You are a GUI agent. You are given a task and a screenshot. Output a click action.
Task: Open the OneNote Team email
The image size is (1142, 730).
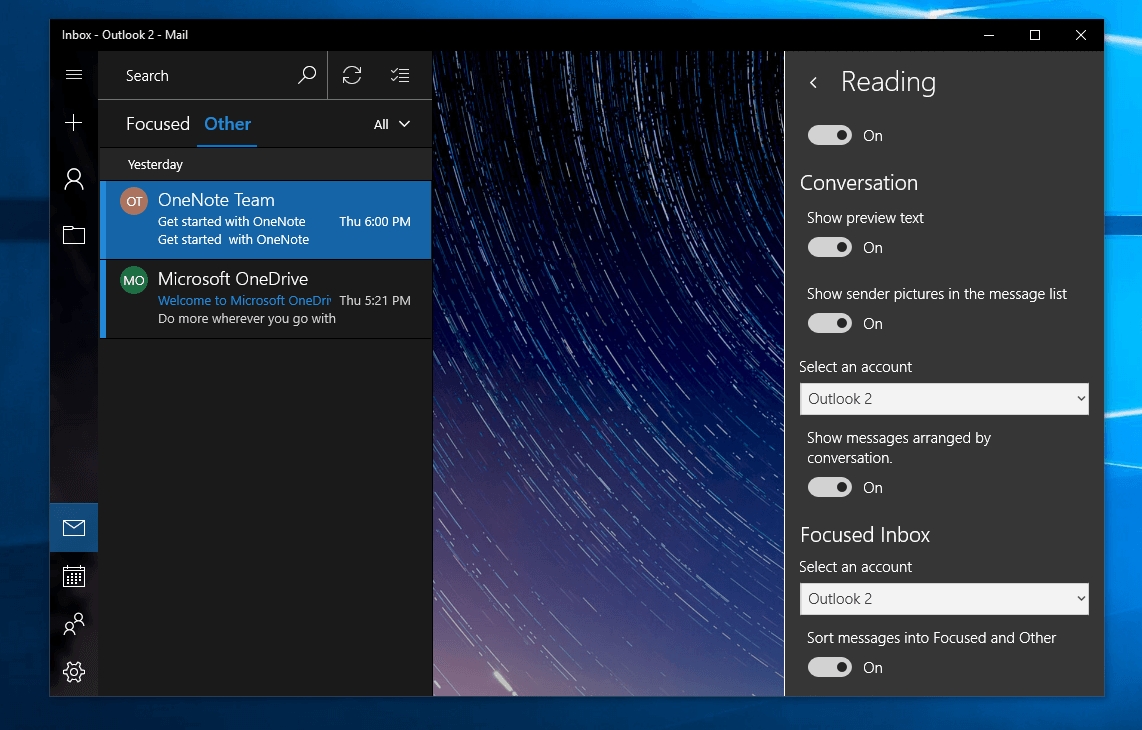click(267, 220)
